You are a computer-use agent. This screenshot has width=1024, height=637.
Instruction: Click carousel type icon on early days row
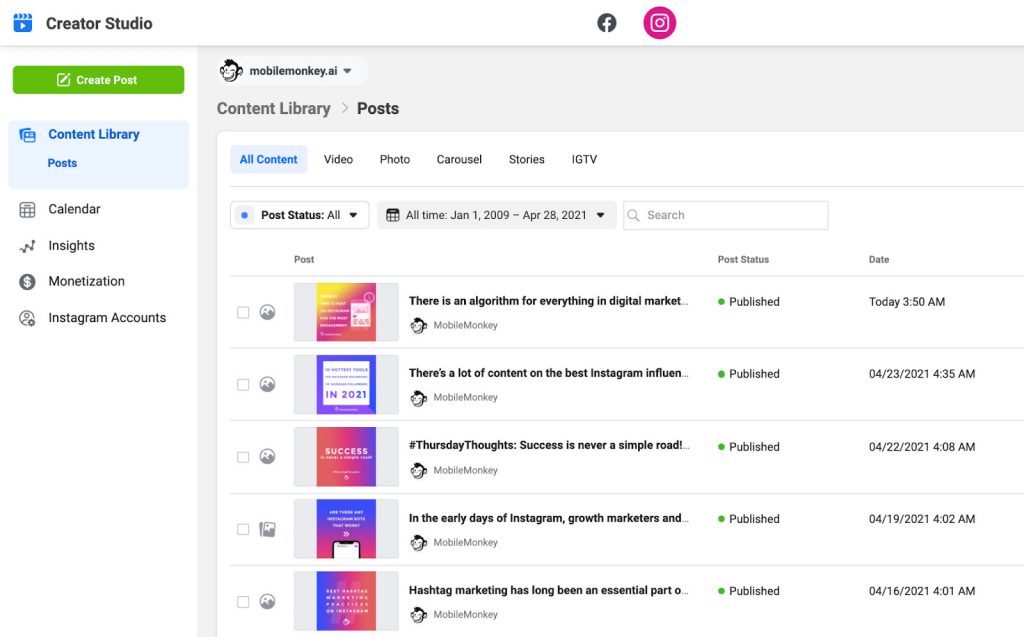coord(267,529)
